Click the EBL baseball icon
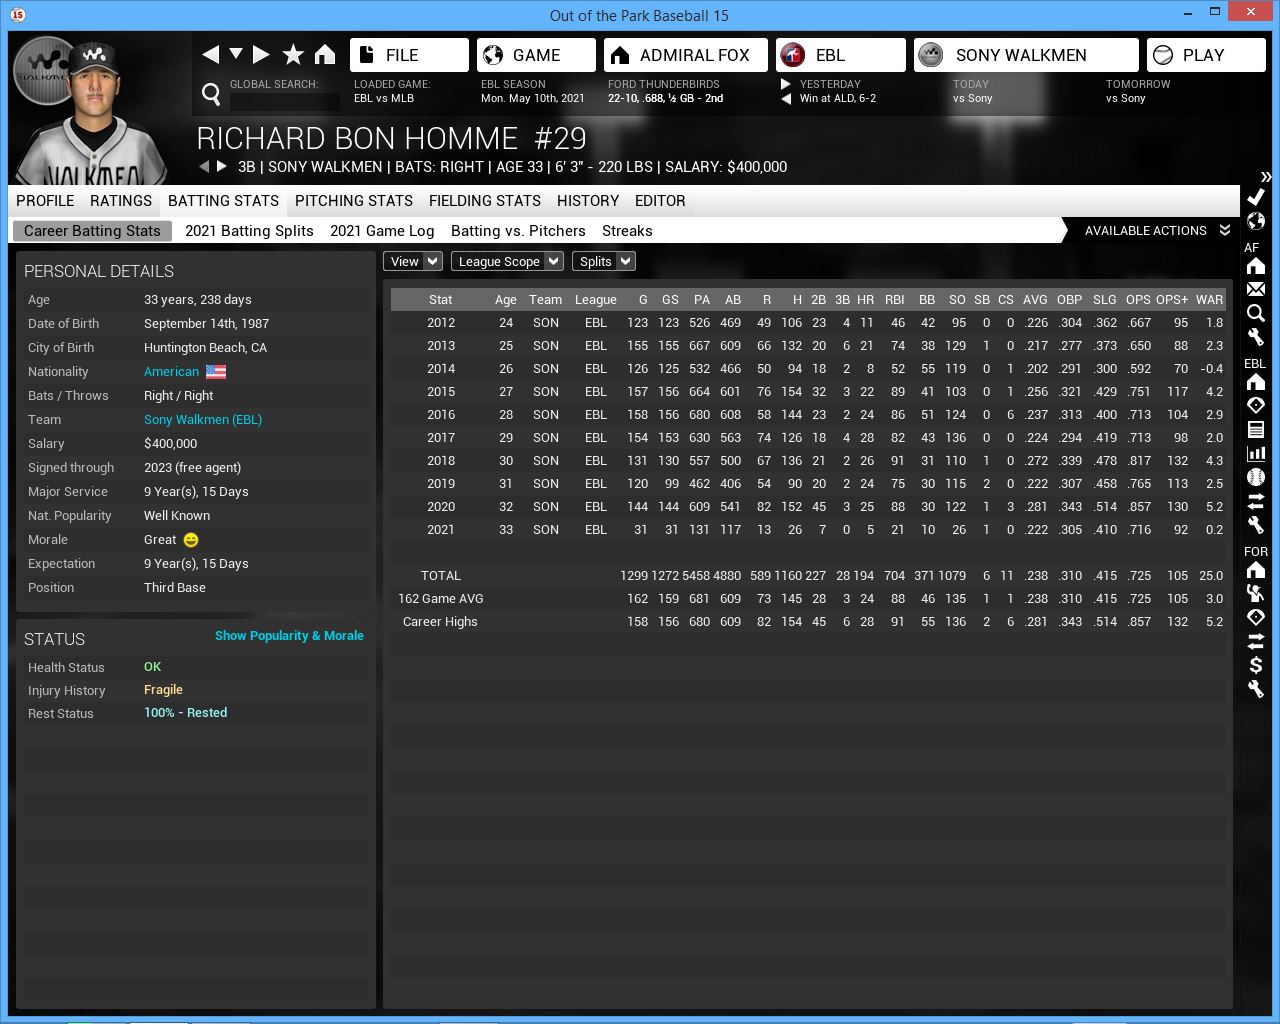Image resolution: width=1280 pixels, height=1024 pixels. click(x=1256, y=477)
